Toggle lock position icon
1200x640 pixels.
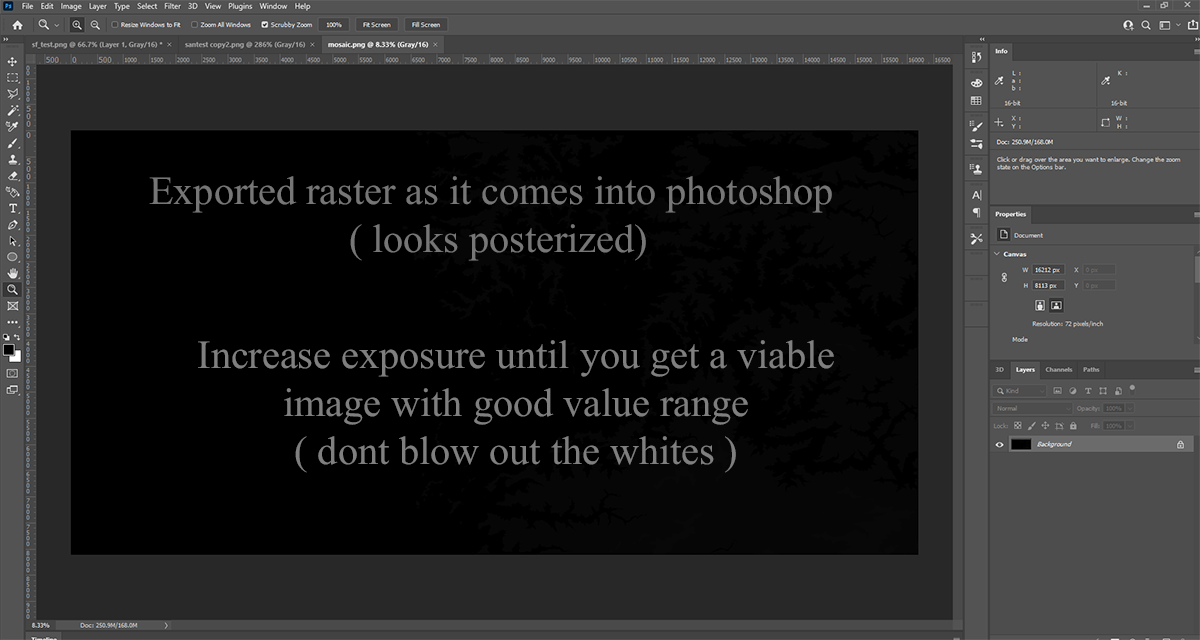coord(1047,426)
